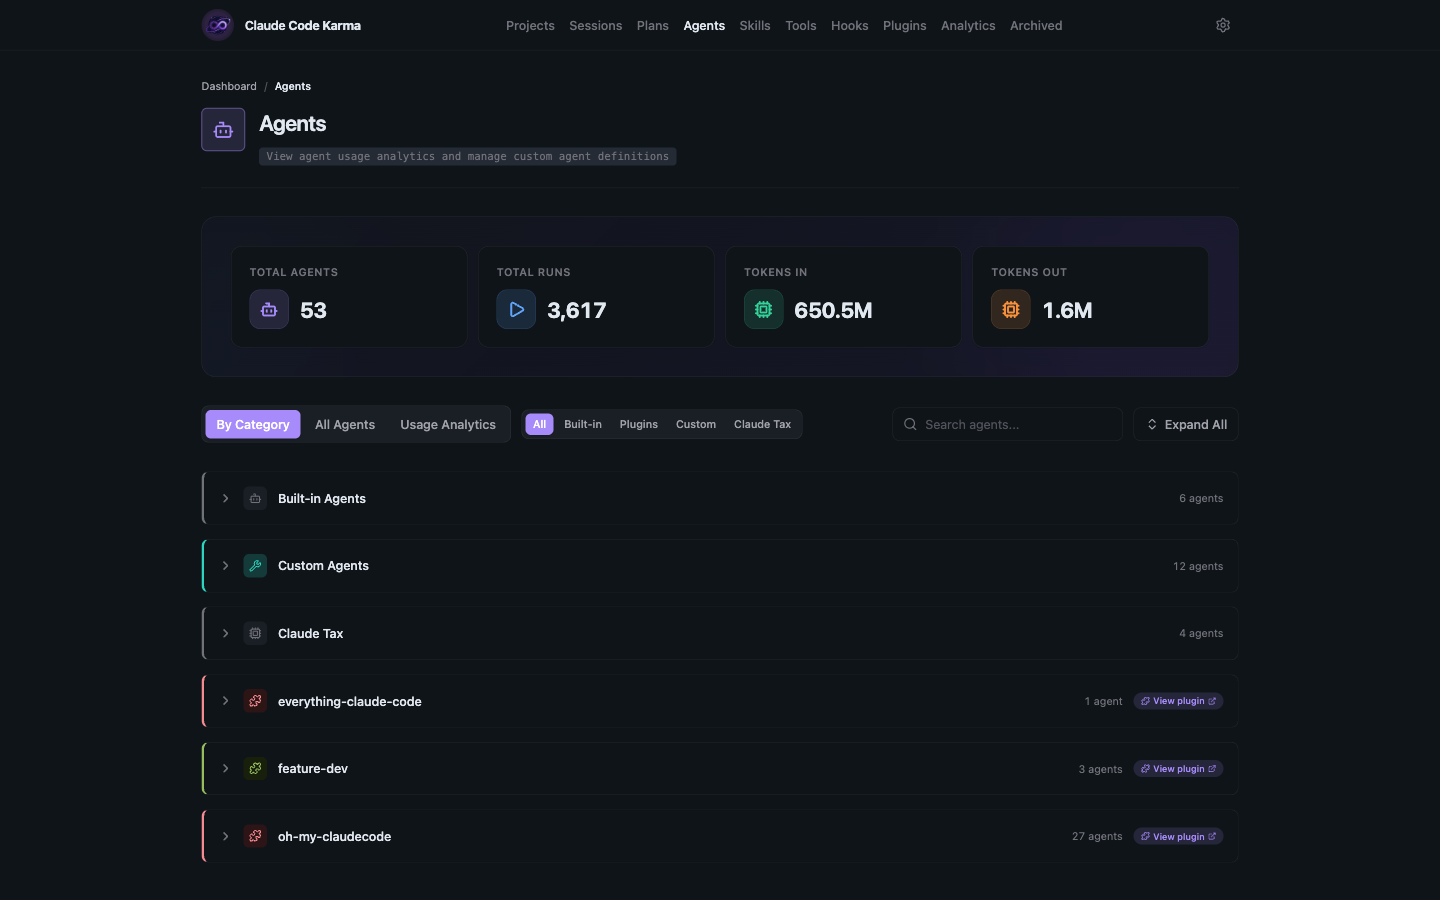Click the orange chip icon for Tokens Out

(x=1010, y=309)
